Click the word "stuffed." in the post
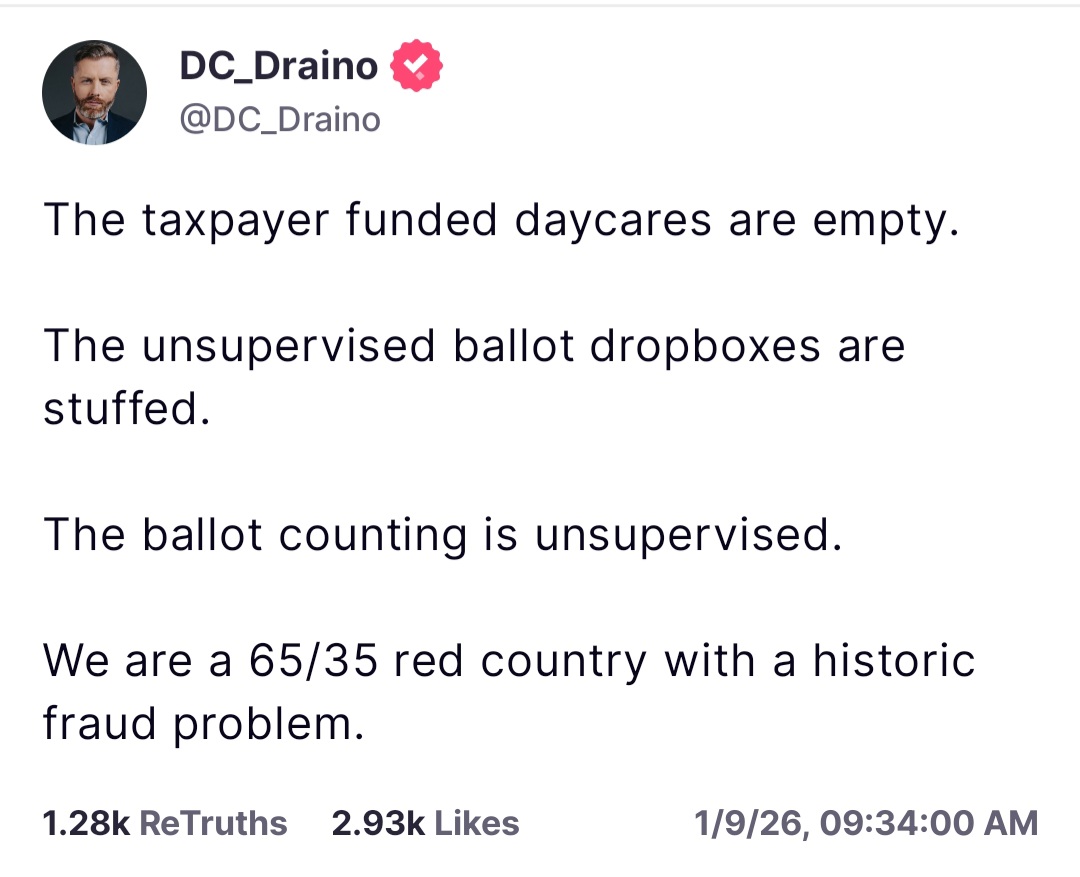Screen dimensions: 1080x877 coord(127,409)
